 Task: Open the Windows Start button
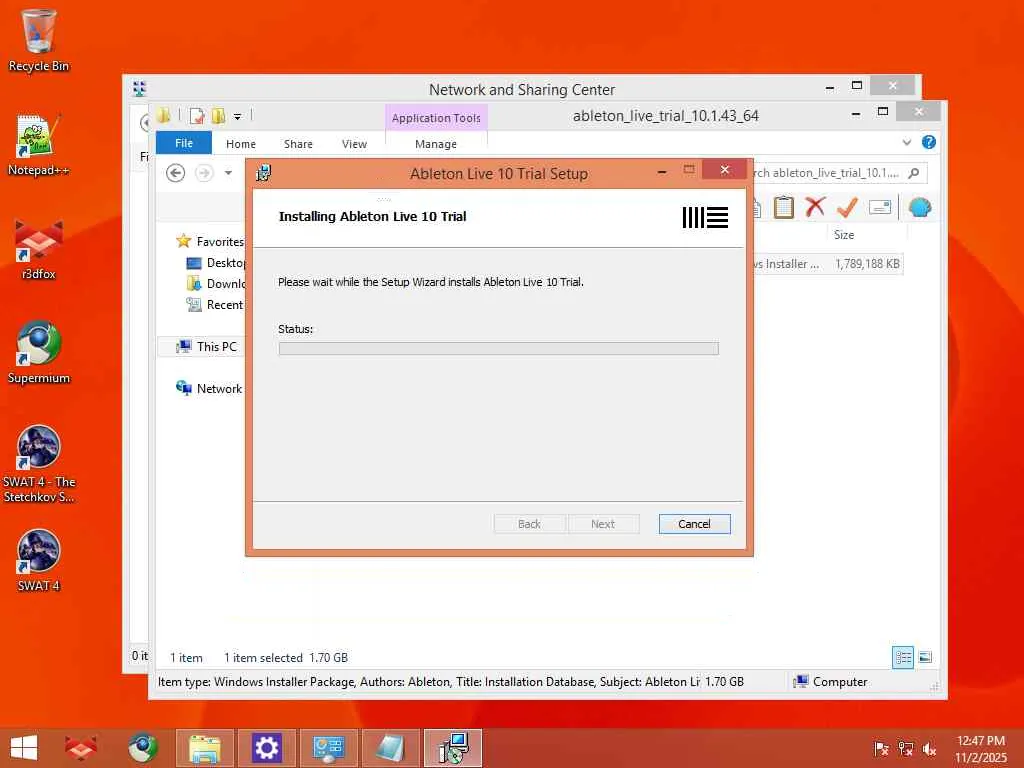(24, 748)
